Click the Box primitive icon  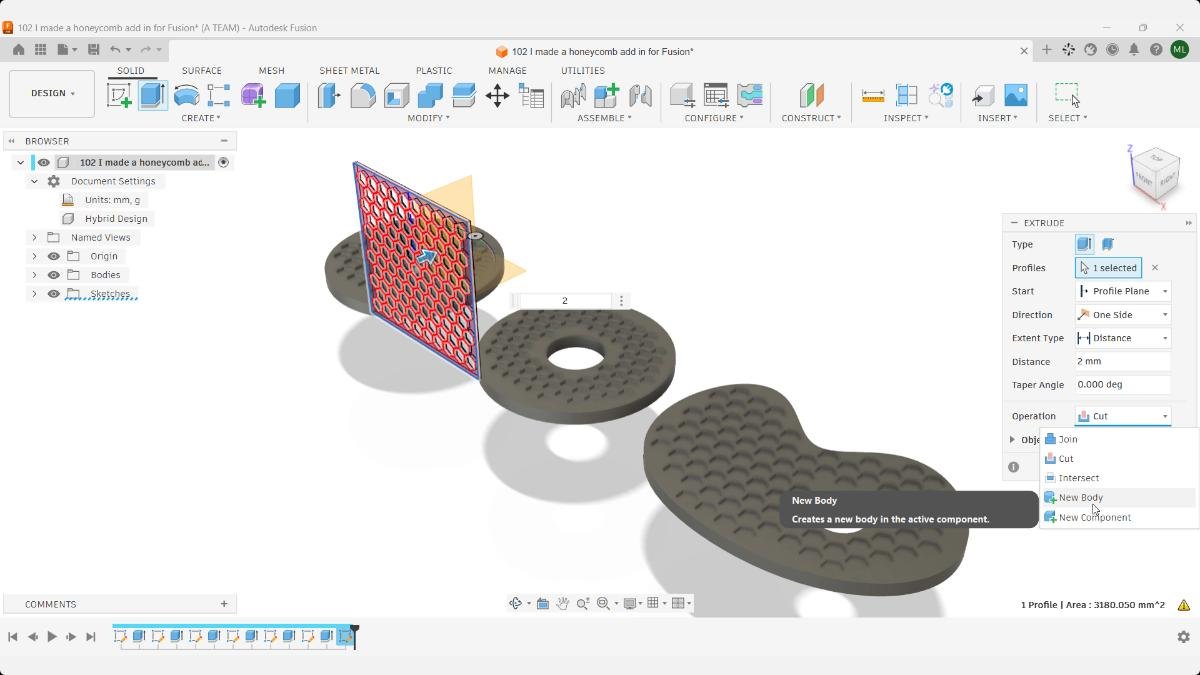coord(287,95)
